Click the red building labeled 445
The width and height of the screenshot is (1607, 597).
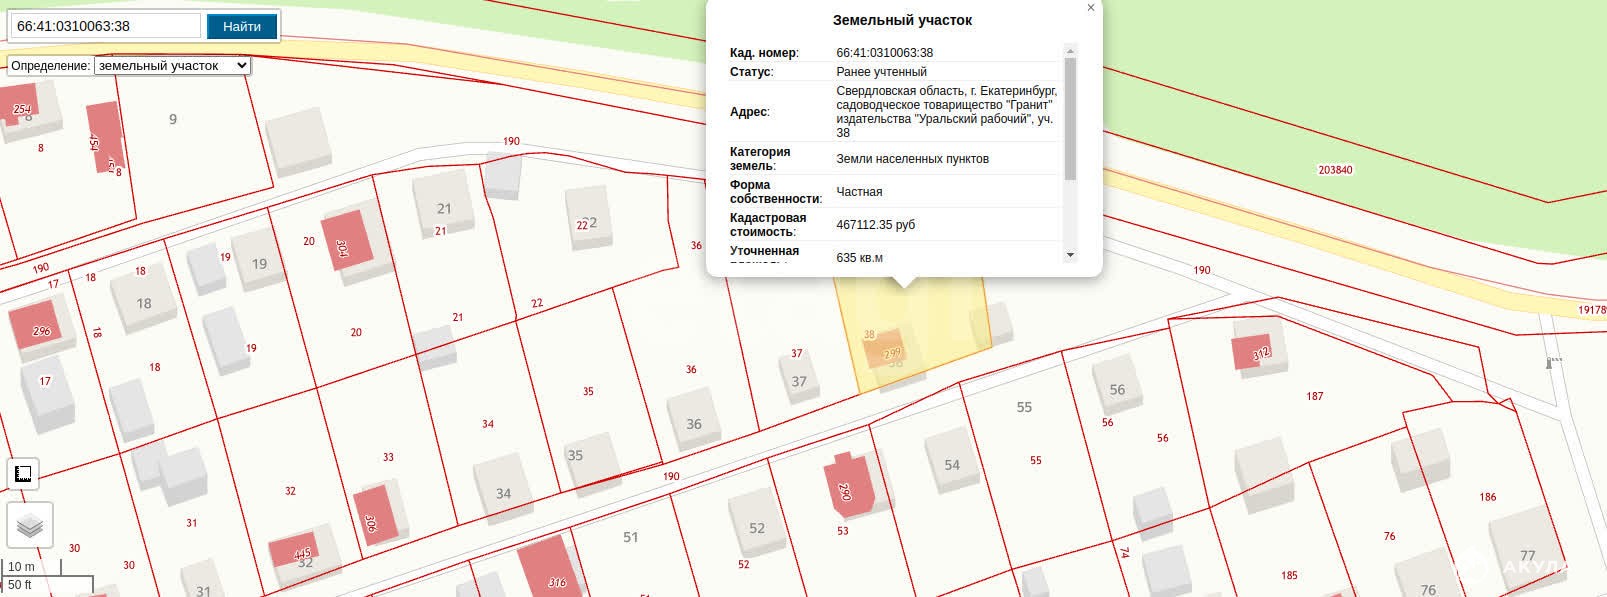(x=294, y=553)
